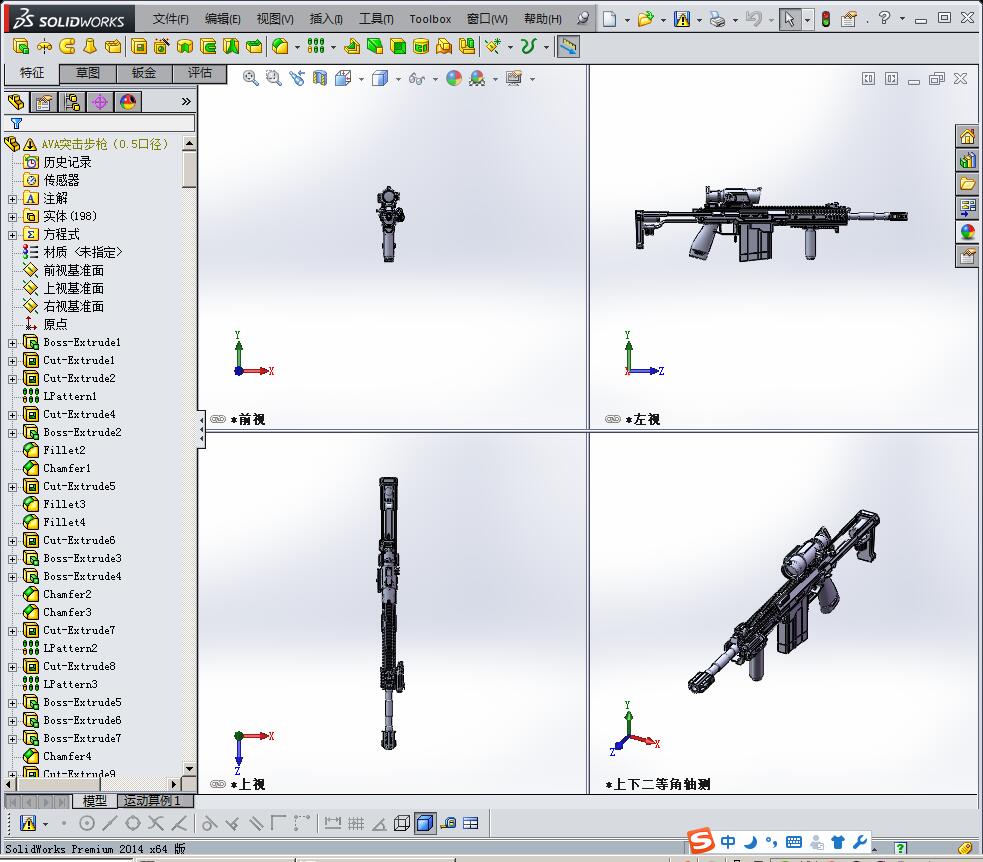Toggle link views icon in top view

click(x=218, y=784)
